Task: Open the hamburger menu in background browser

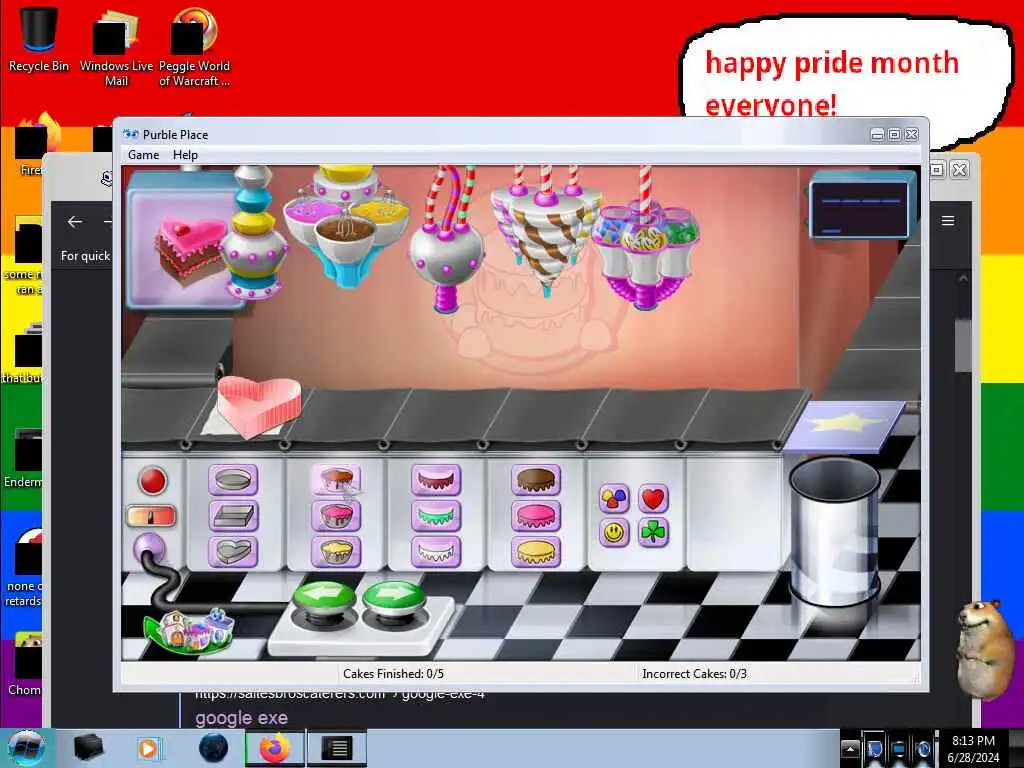Action: point(948,221)
